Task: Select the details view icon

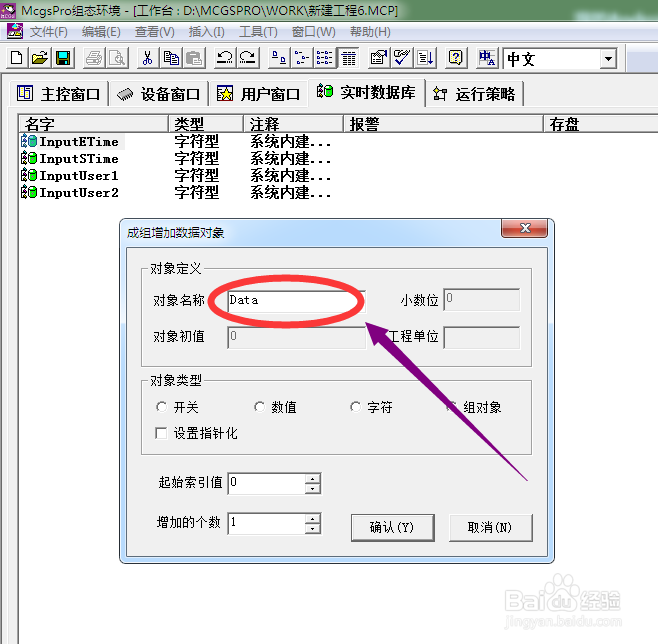Action: (348, 58)
